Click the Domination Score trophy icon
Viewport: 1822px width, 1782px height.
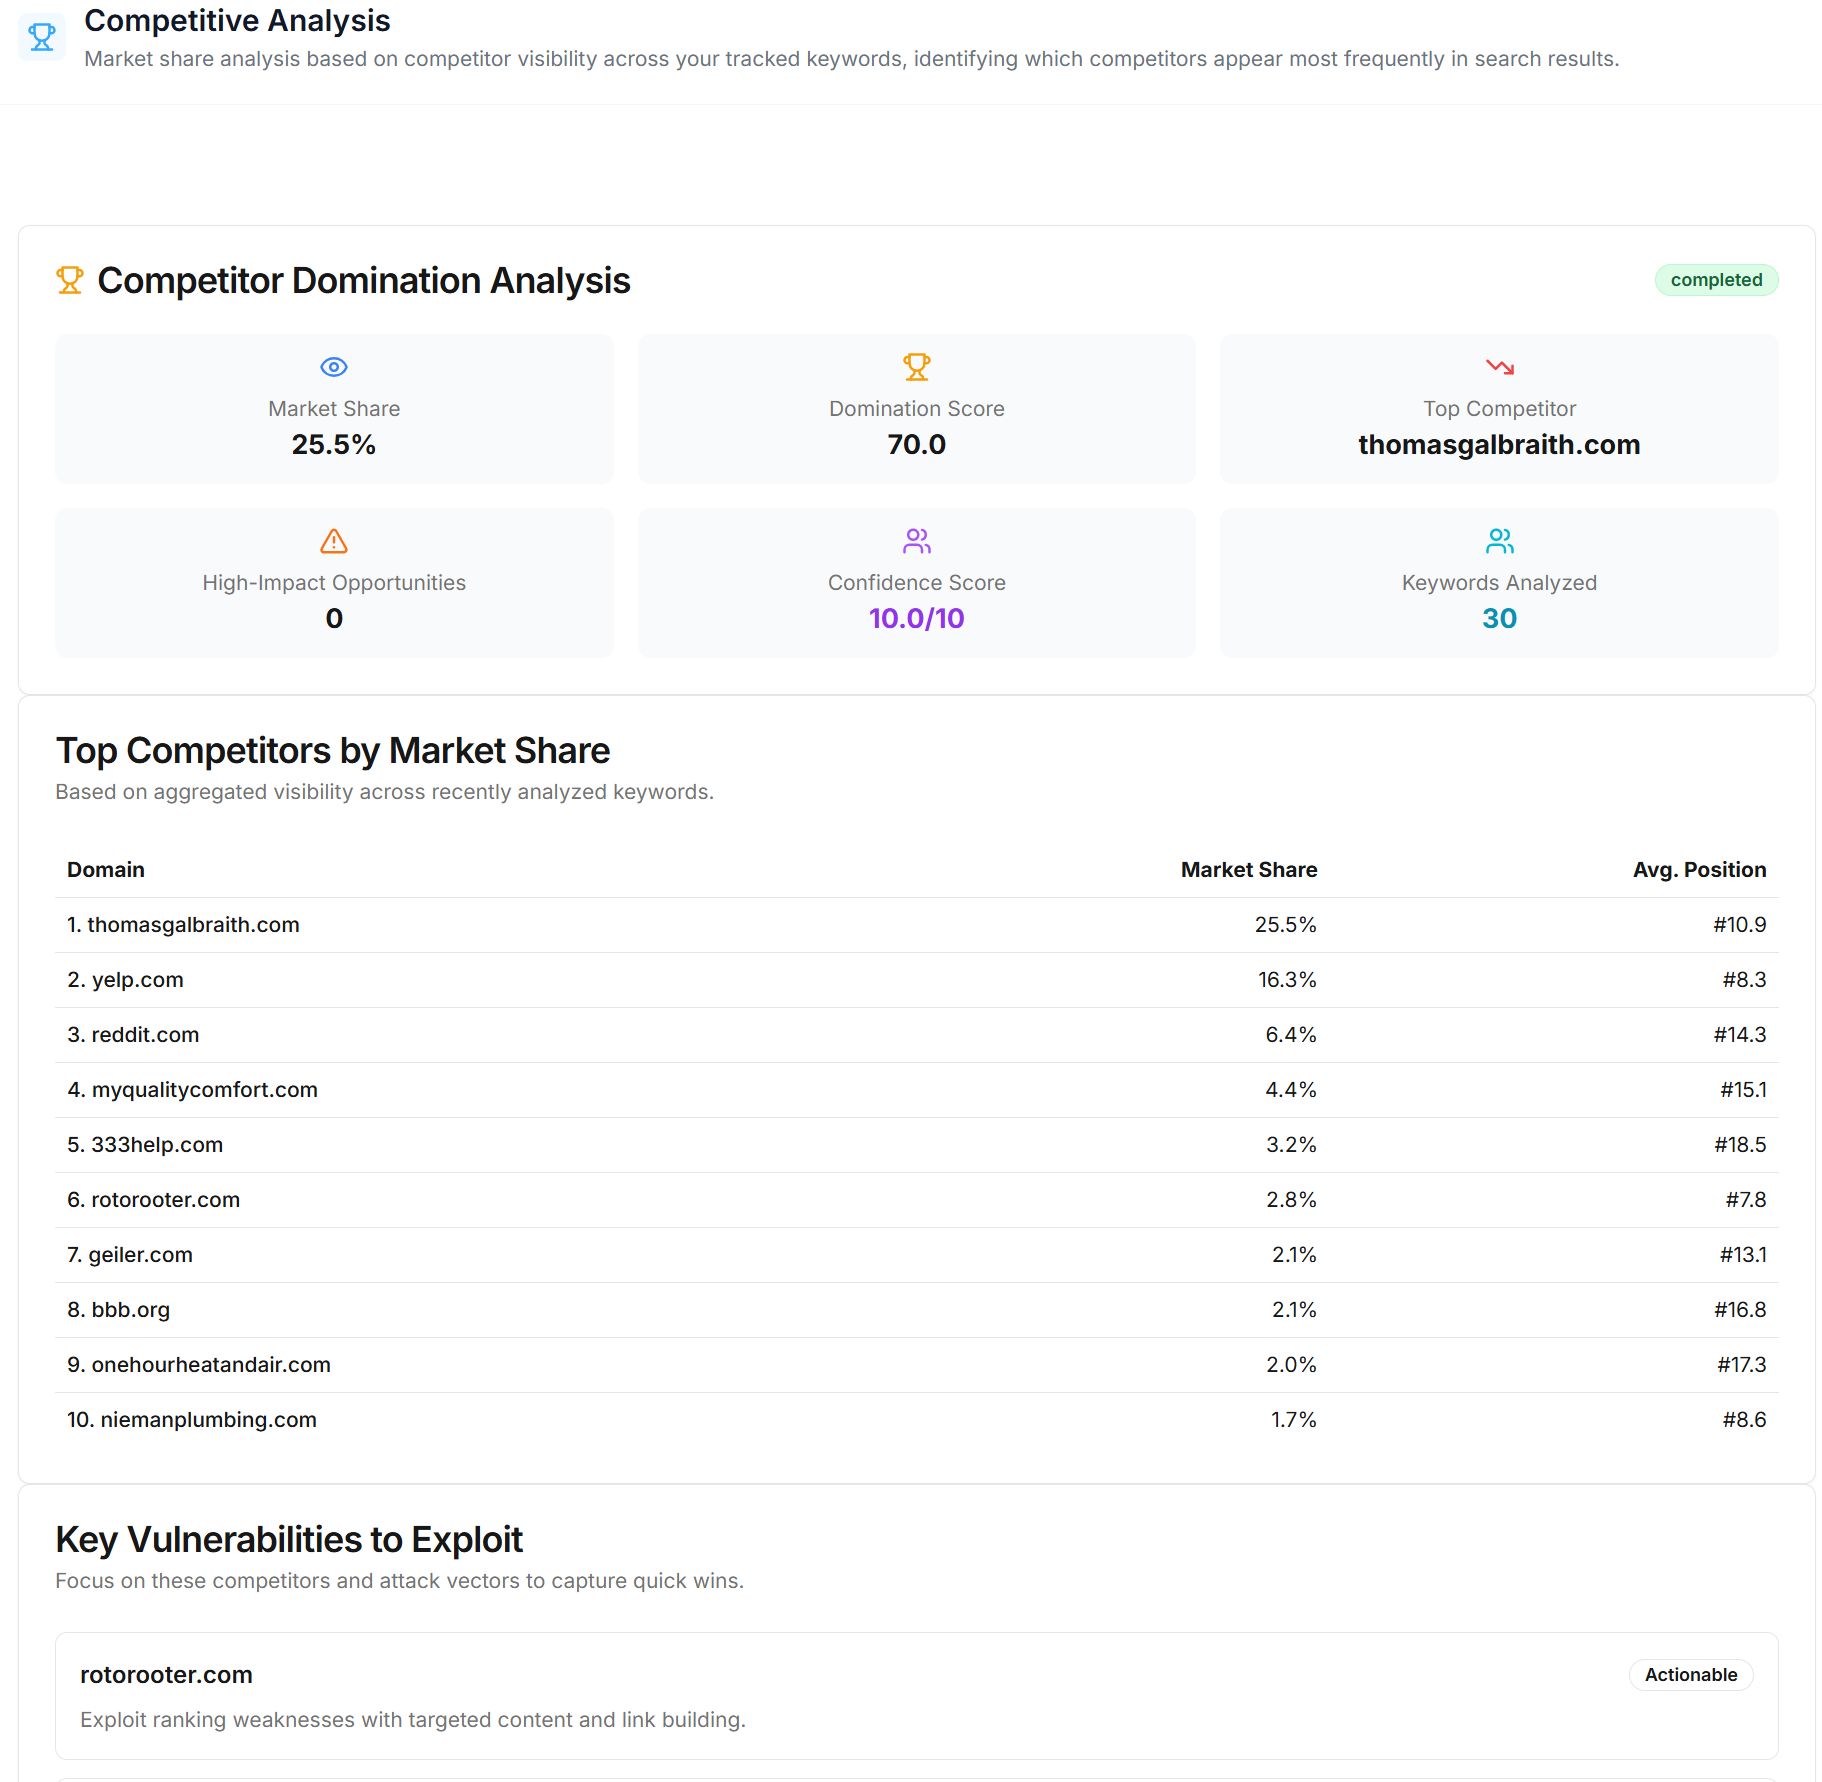916,366
